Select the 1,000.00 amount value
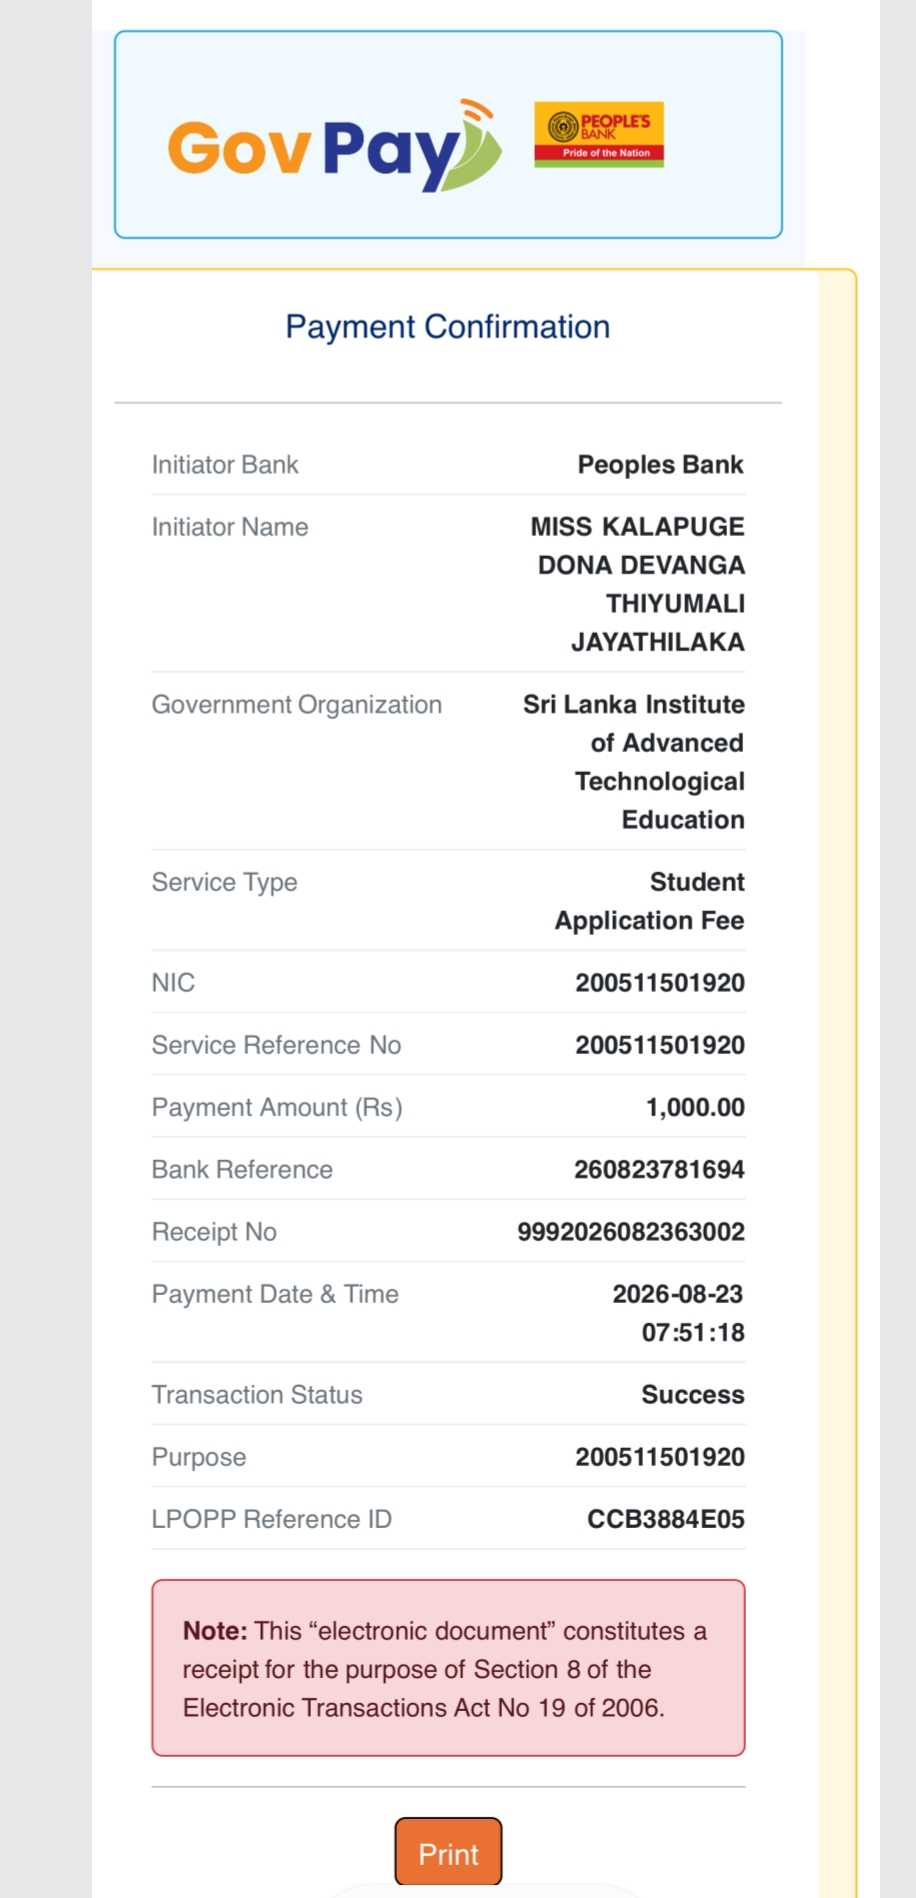Viewport: 916px width, 1898px height. [x=695, y=1108]
